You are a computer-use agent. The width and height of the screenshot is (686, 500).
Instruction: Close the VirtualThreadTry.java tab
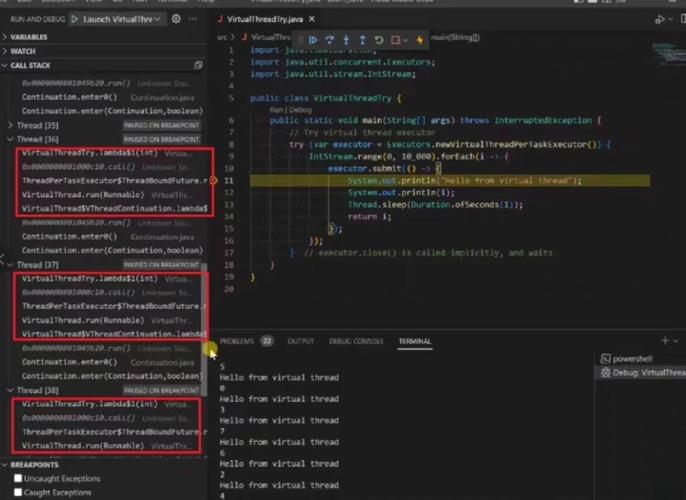(x=312, y=19)
